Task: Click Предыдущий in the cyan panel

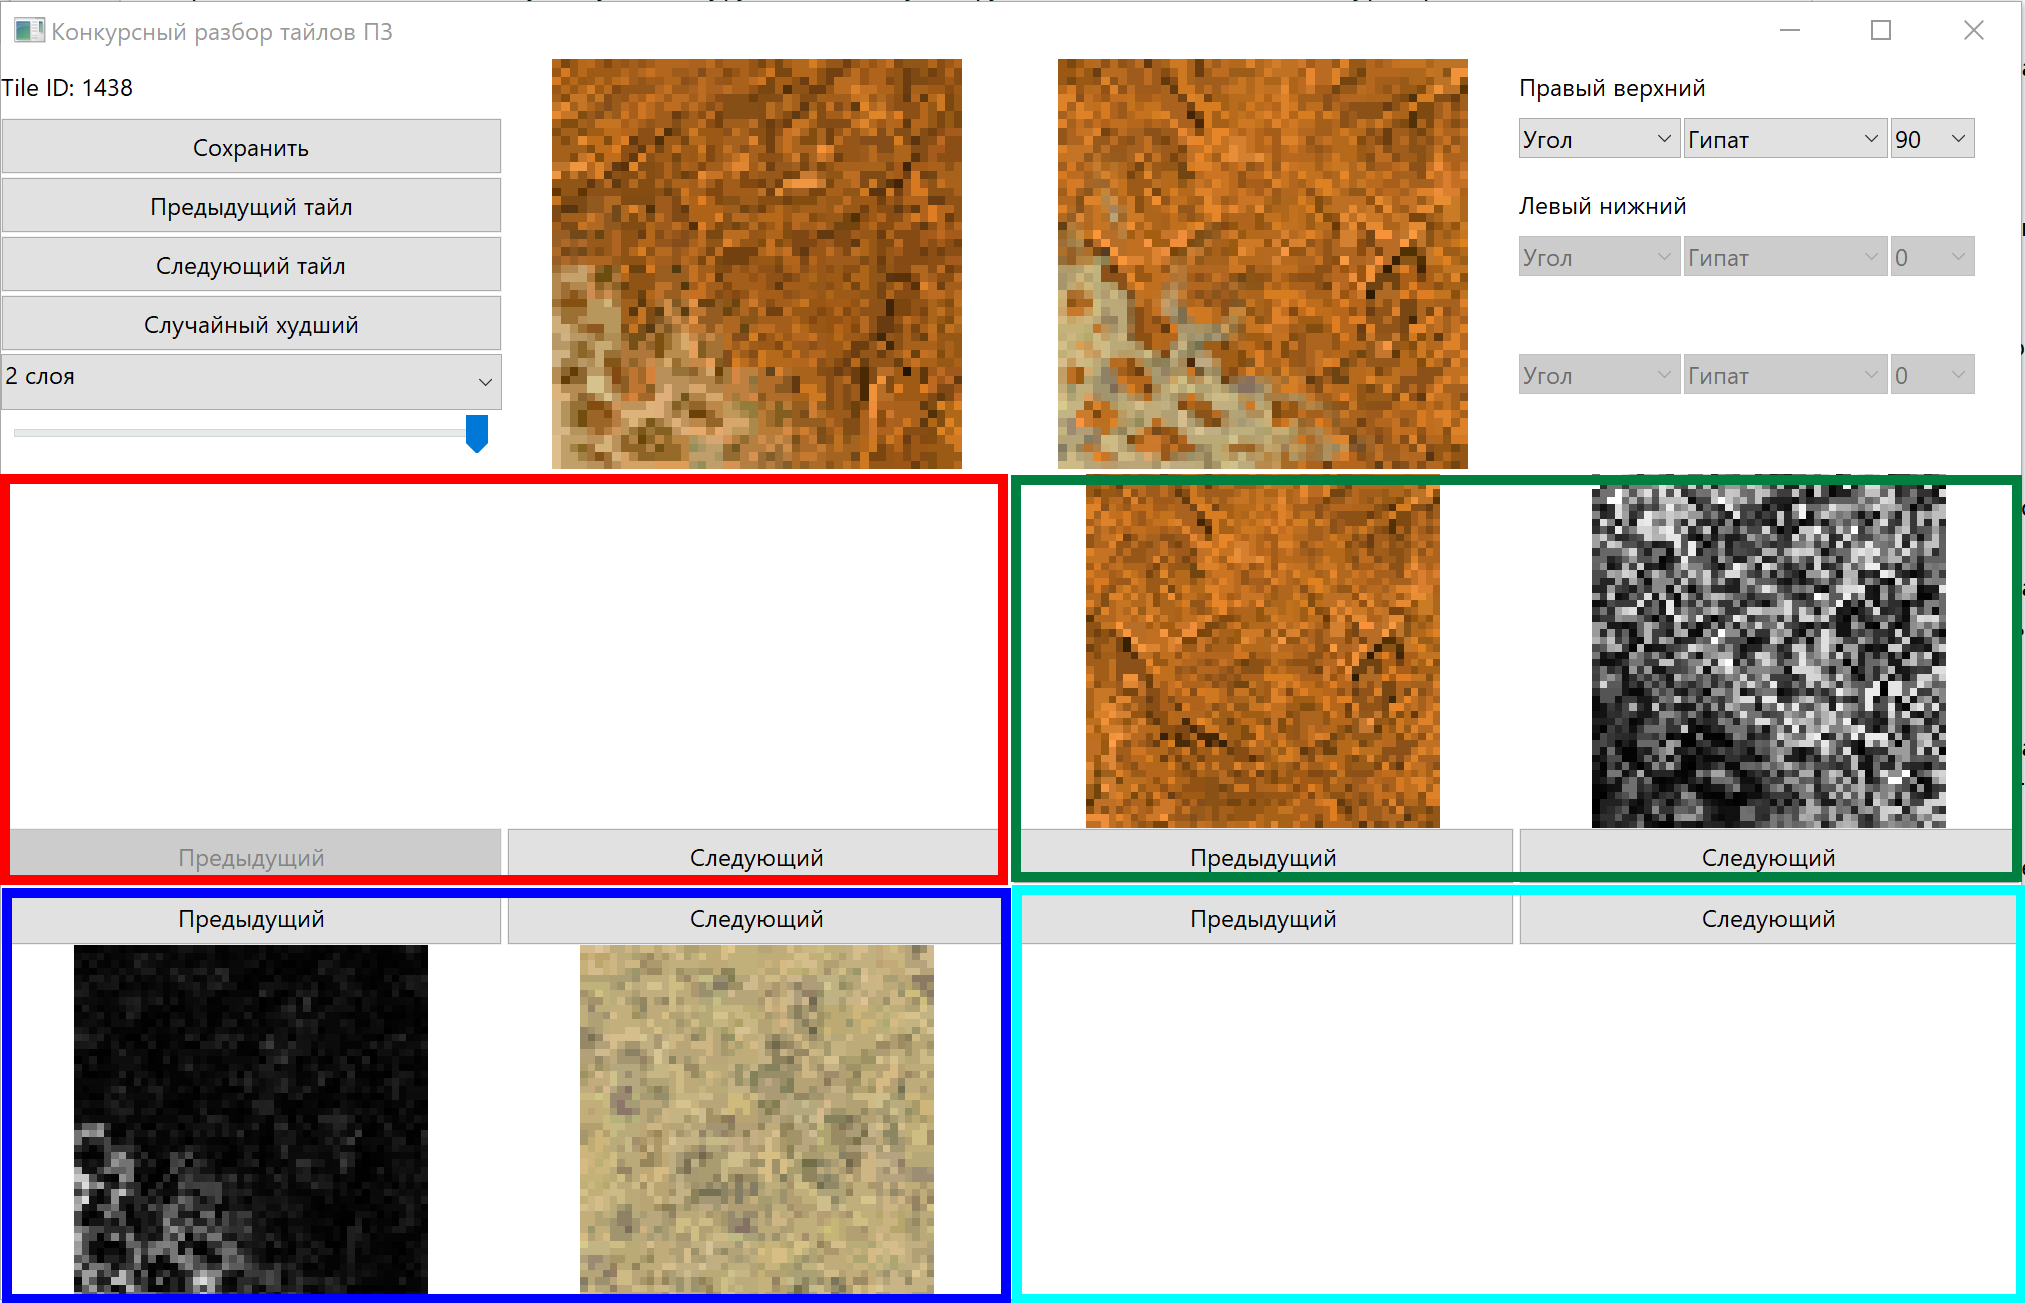Action: pos(1263,919)
